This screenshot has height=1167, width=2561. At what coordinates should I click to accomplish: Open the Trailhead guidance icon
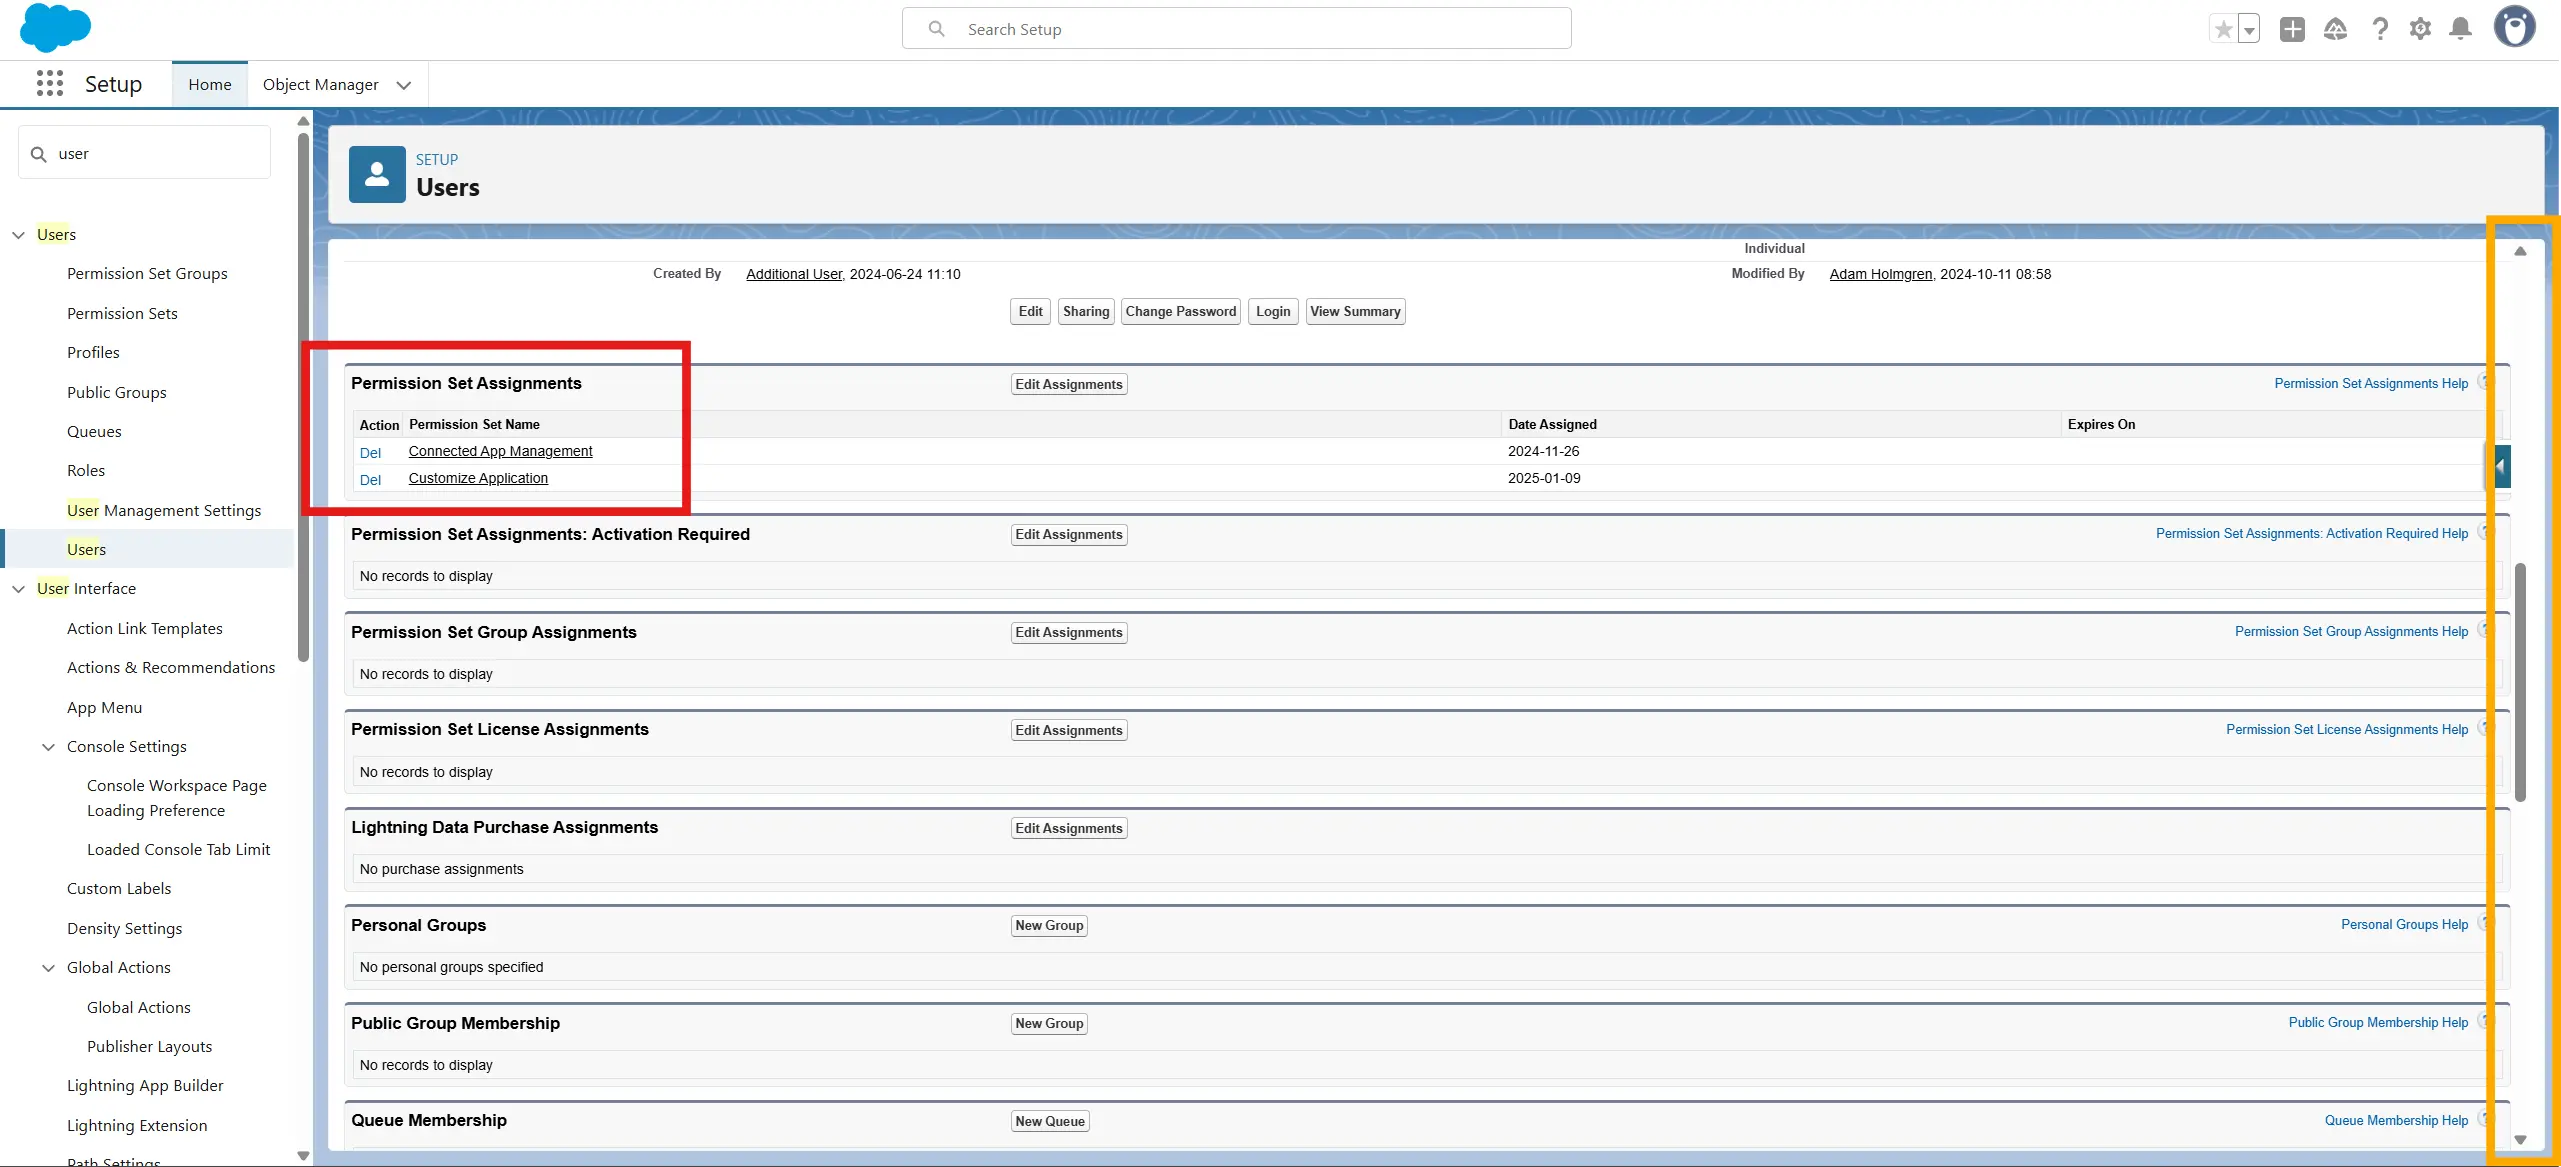pos(2335,29)
